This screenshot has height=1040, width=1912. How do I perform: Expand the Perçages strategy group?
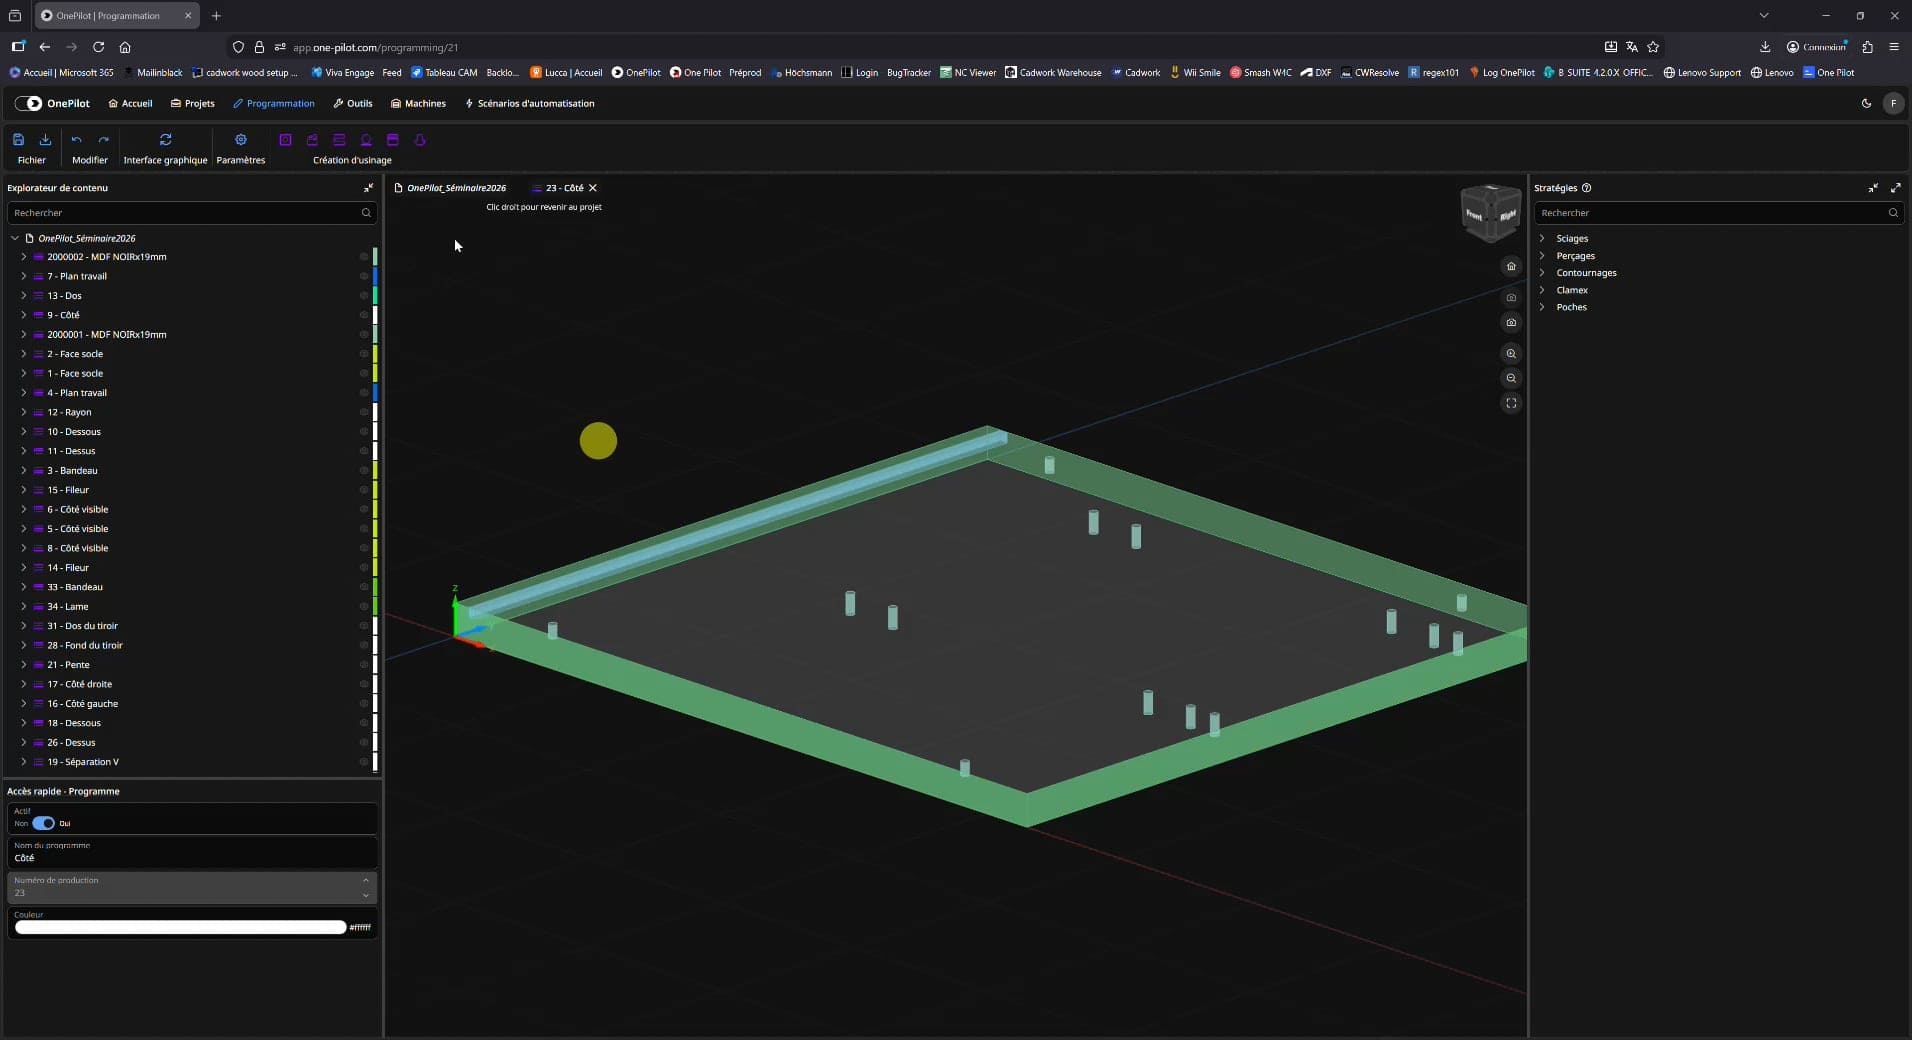[1542, 256]
